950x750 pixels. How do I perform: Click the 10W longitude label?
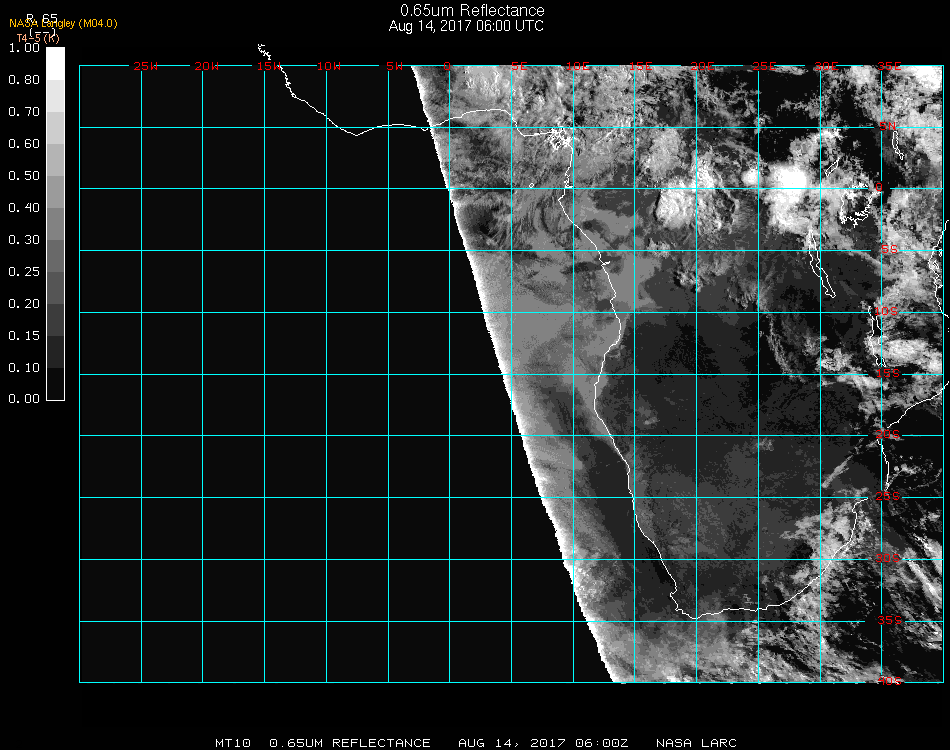[x=329, y=66]
